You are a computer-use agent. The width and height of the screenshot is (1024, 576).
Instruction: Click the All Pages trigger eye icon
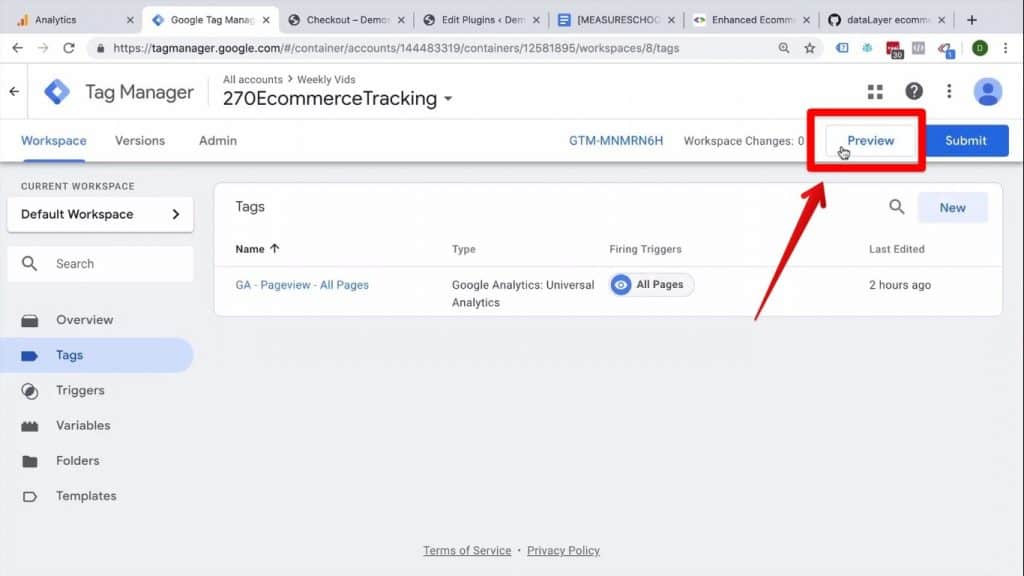click(621, 285)
